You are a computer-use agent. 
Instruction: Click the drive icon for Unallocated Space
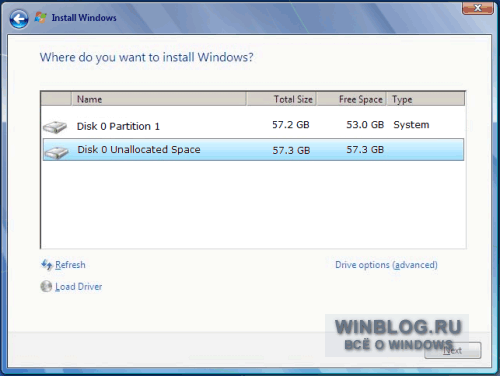(x=56, y=152)
